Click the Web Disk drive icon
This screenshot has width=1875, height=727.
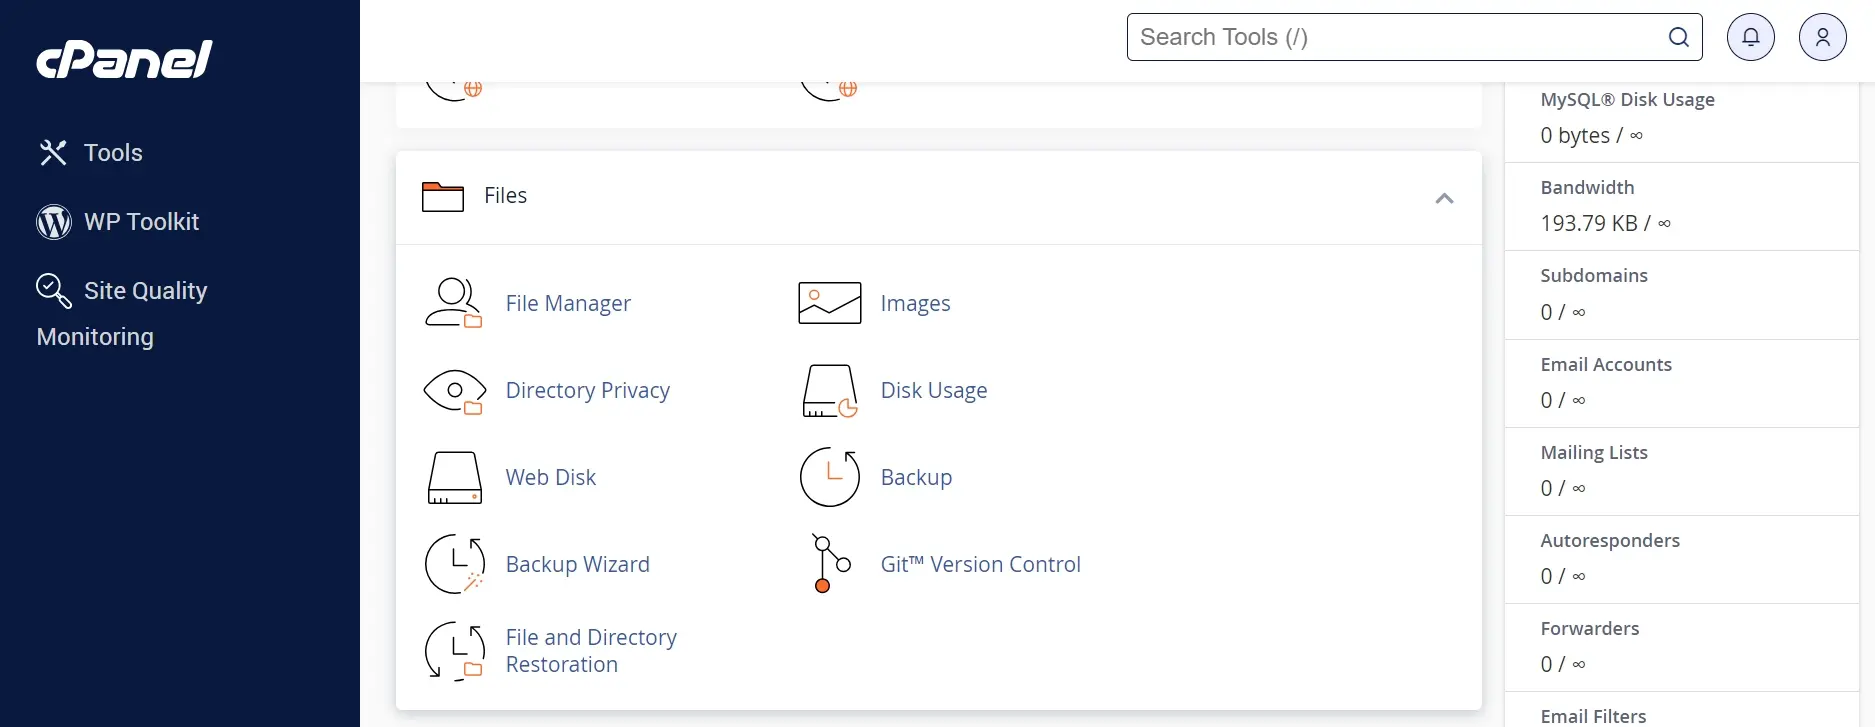tap(455, 477)
